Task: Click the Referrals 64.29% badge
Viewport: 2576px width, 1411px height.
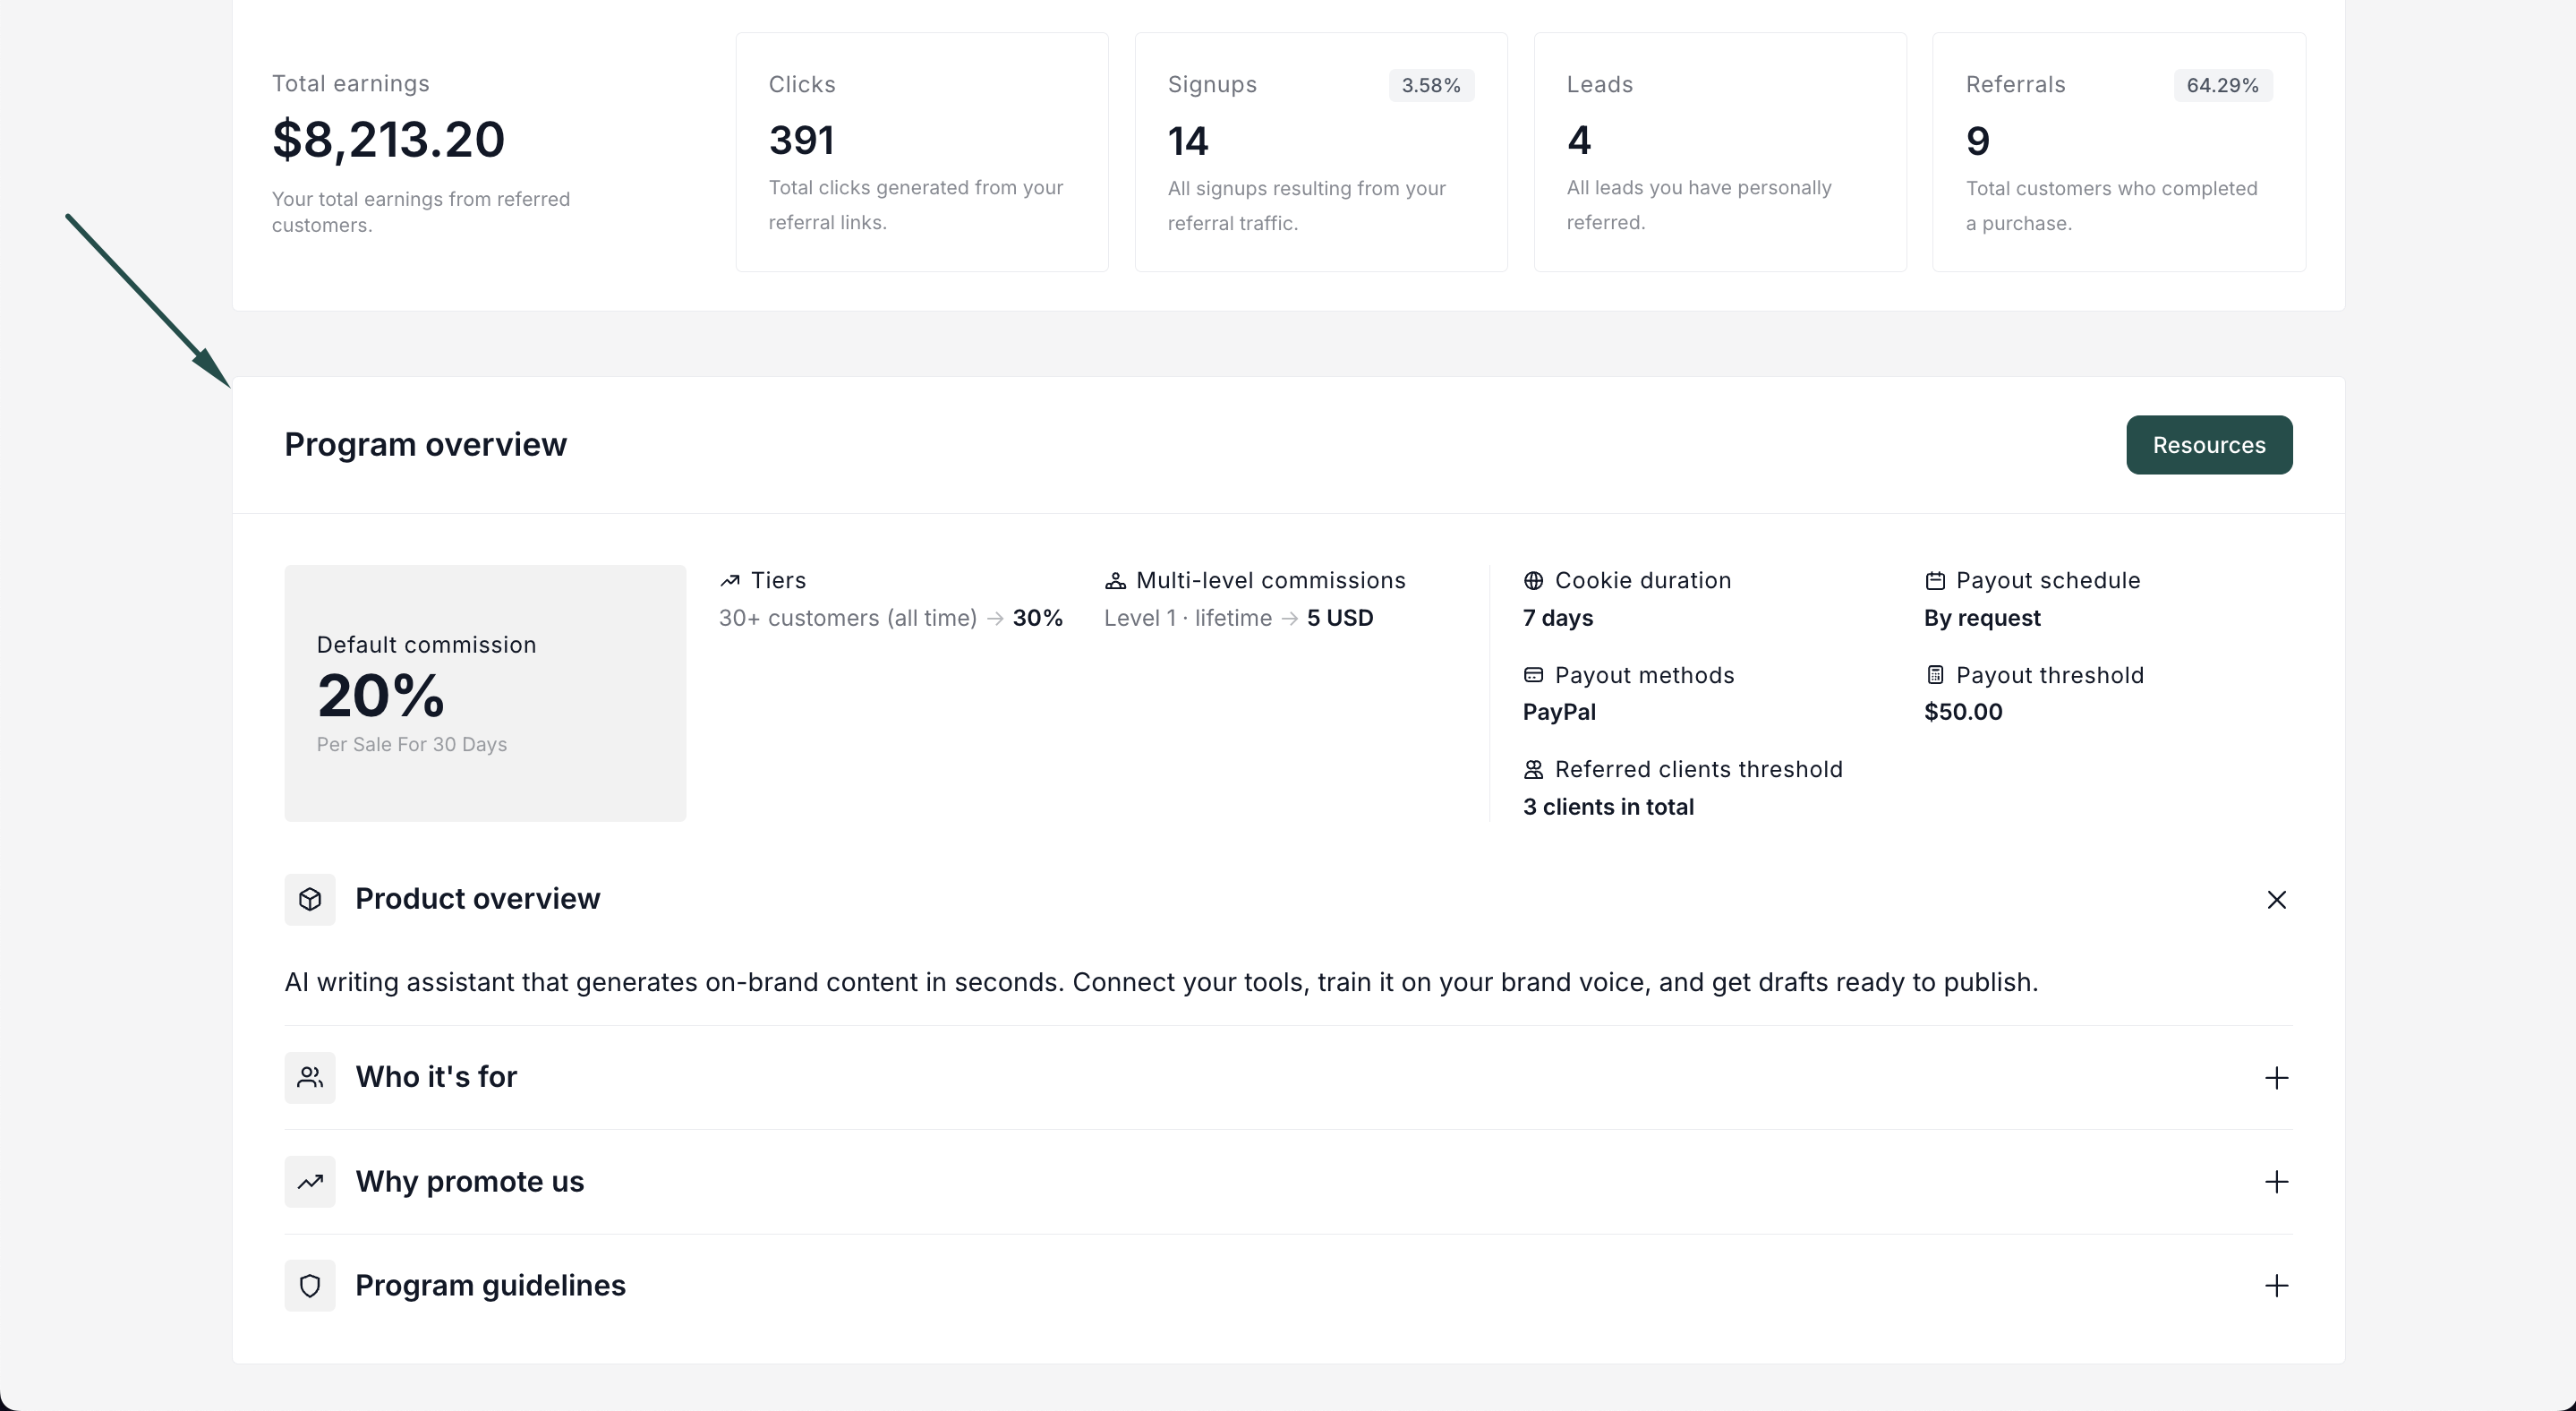Action: [x=2222, y=85]
